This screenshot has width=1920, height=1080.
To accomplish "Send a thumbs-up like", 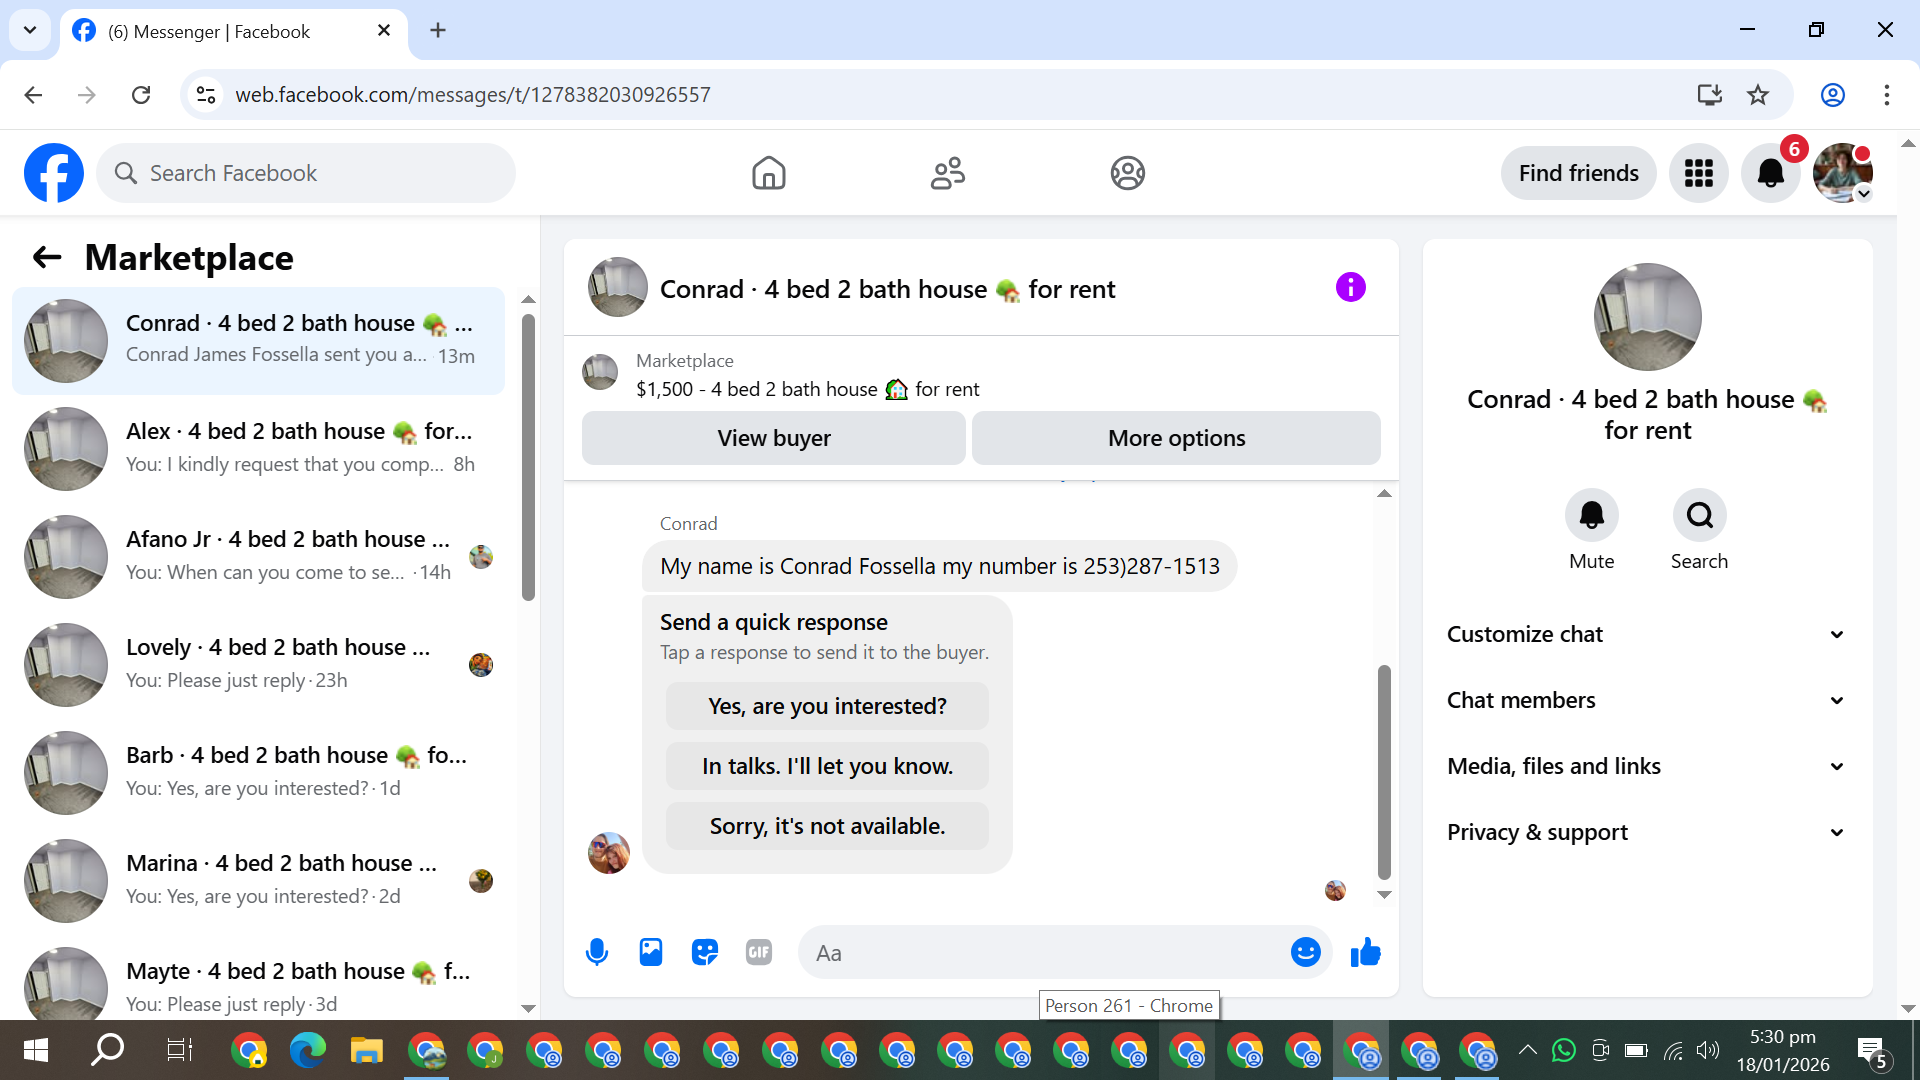I will pos(1365,952).
